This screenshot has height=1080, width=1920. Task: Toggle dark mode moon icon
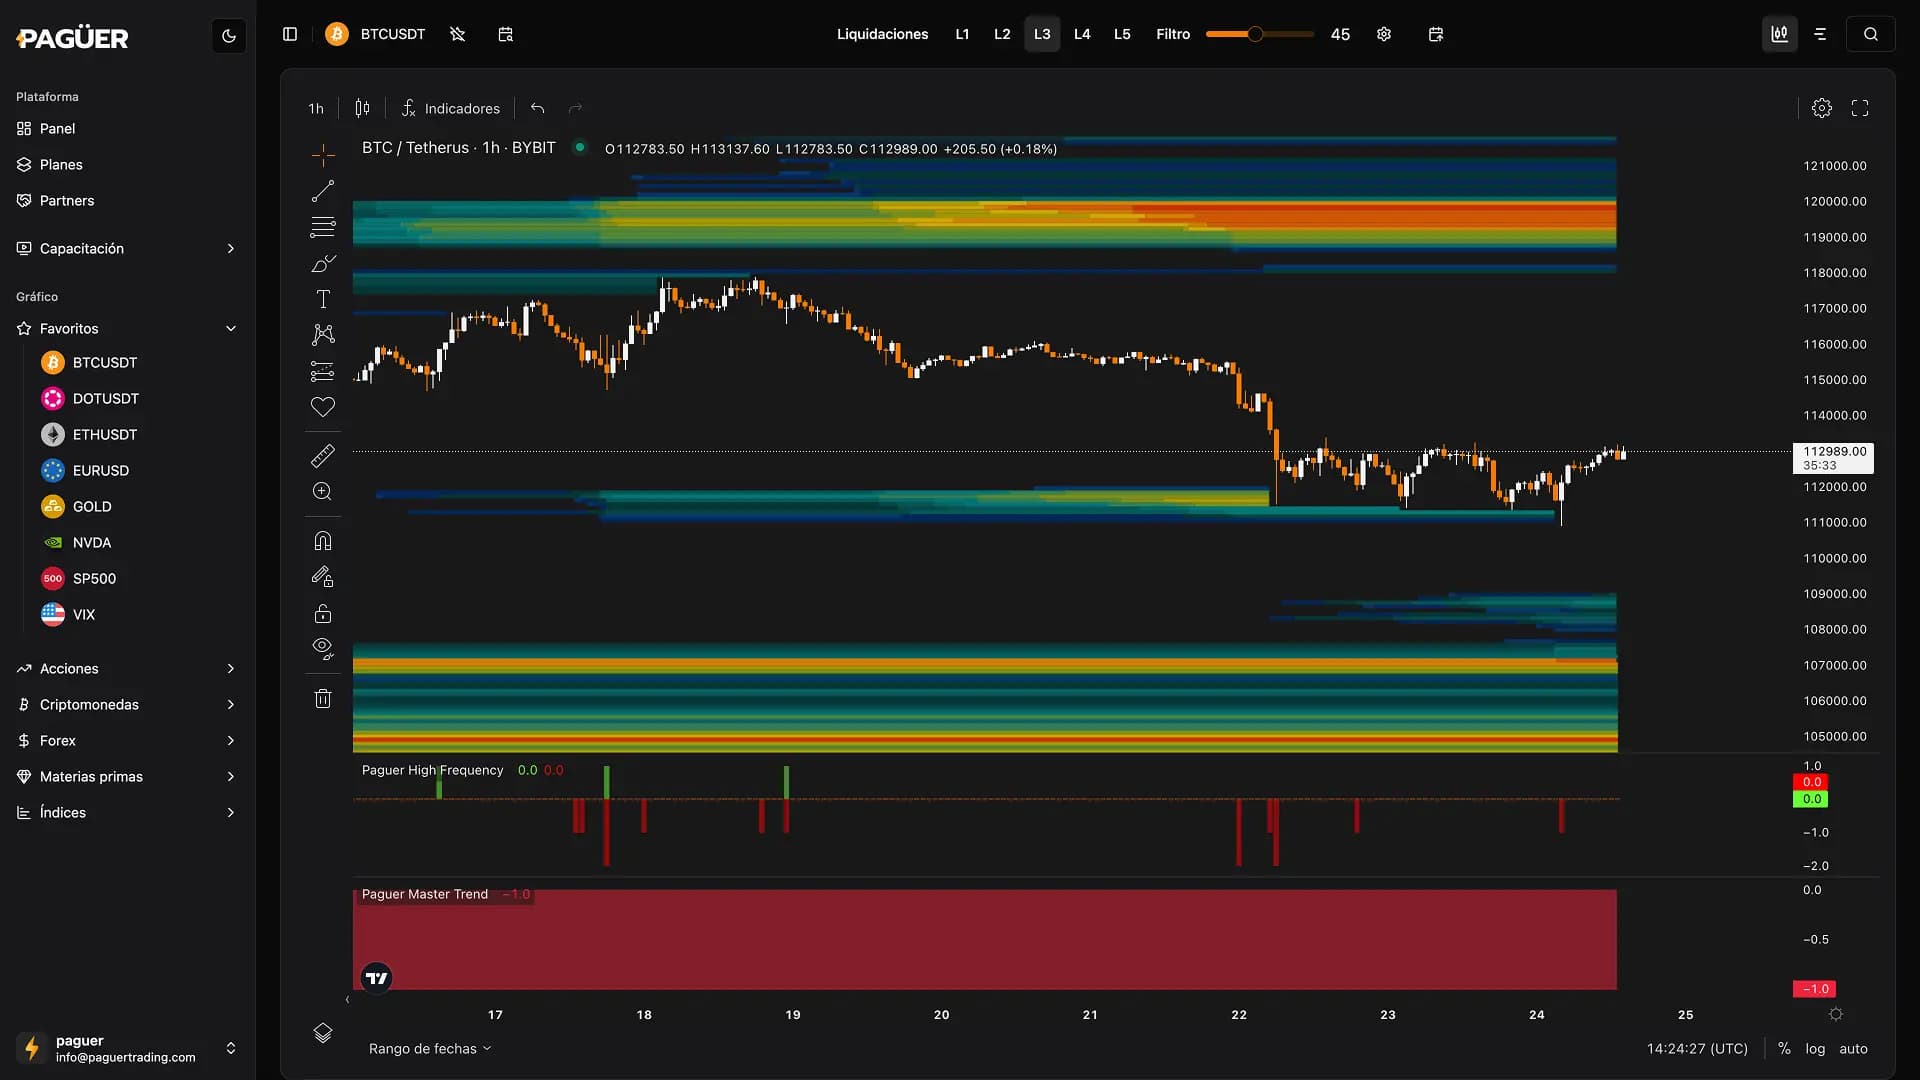(229, 36)
